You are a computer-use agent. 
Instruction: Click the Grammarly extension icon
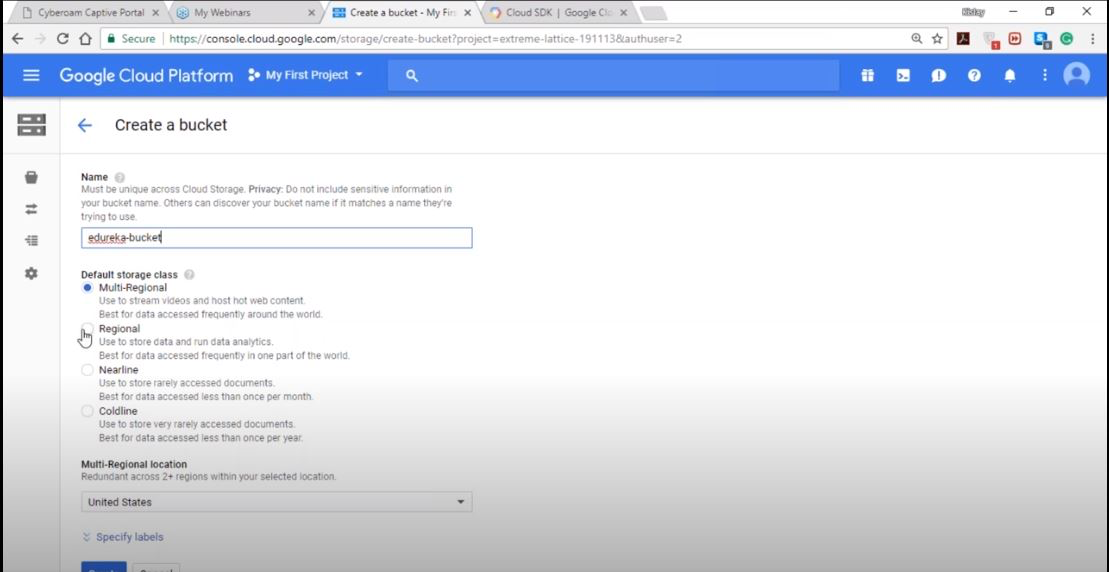[x=1066, y=39]
